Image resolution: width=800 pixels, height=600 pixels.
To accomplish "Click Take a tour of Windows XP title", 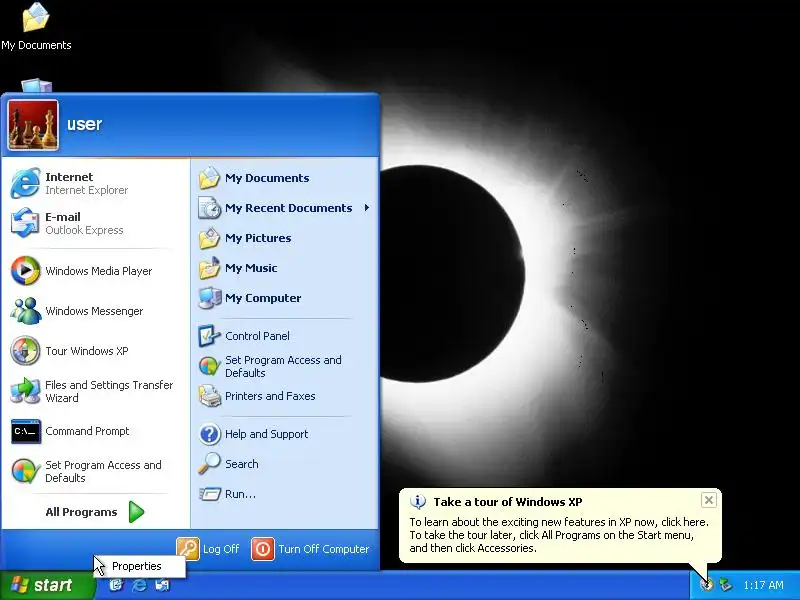I will 508,502.
